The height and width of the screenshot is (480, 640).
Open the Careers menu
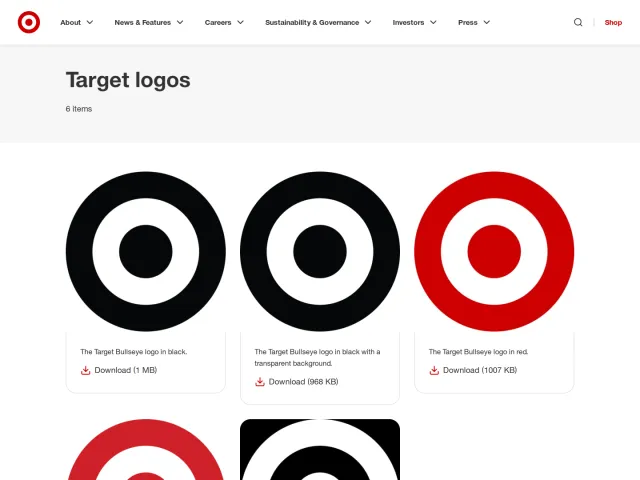[218, 22]
